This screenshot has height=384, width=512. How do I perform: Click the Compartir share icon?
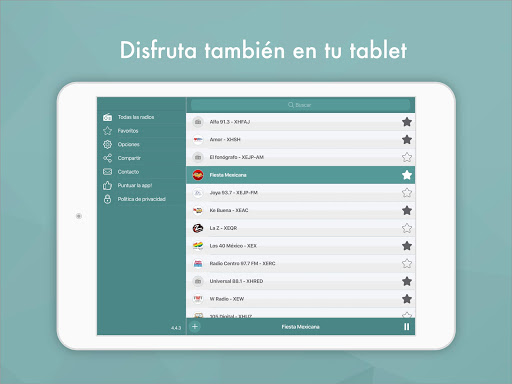pos(107,158)
